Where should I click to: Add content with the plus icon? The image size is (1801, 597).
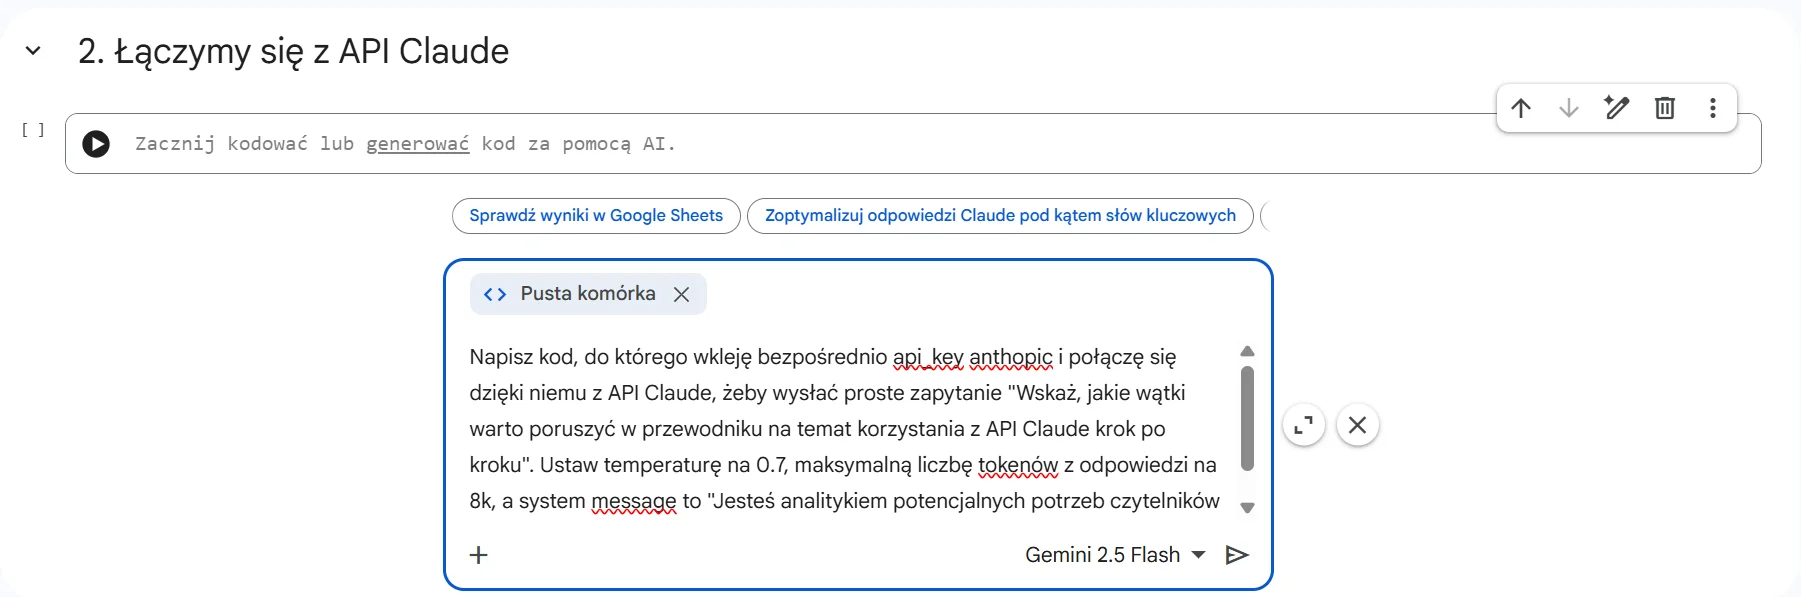478,555
